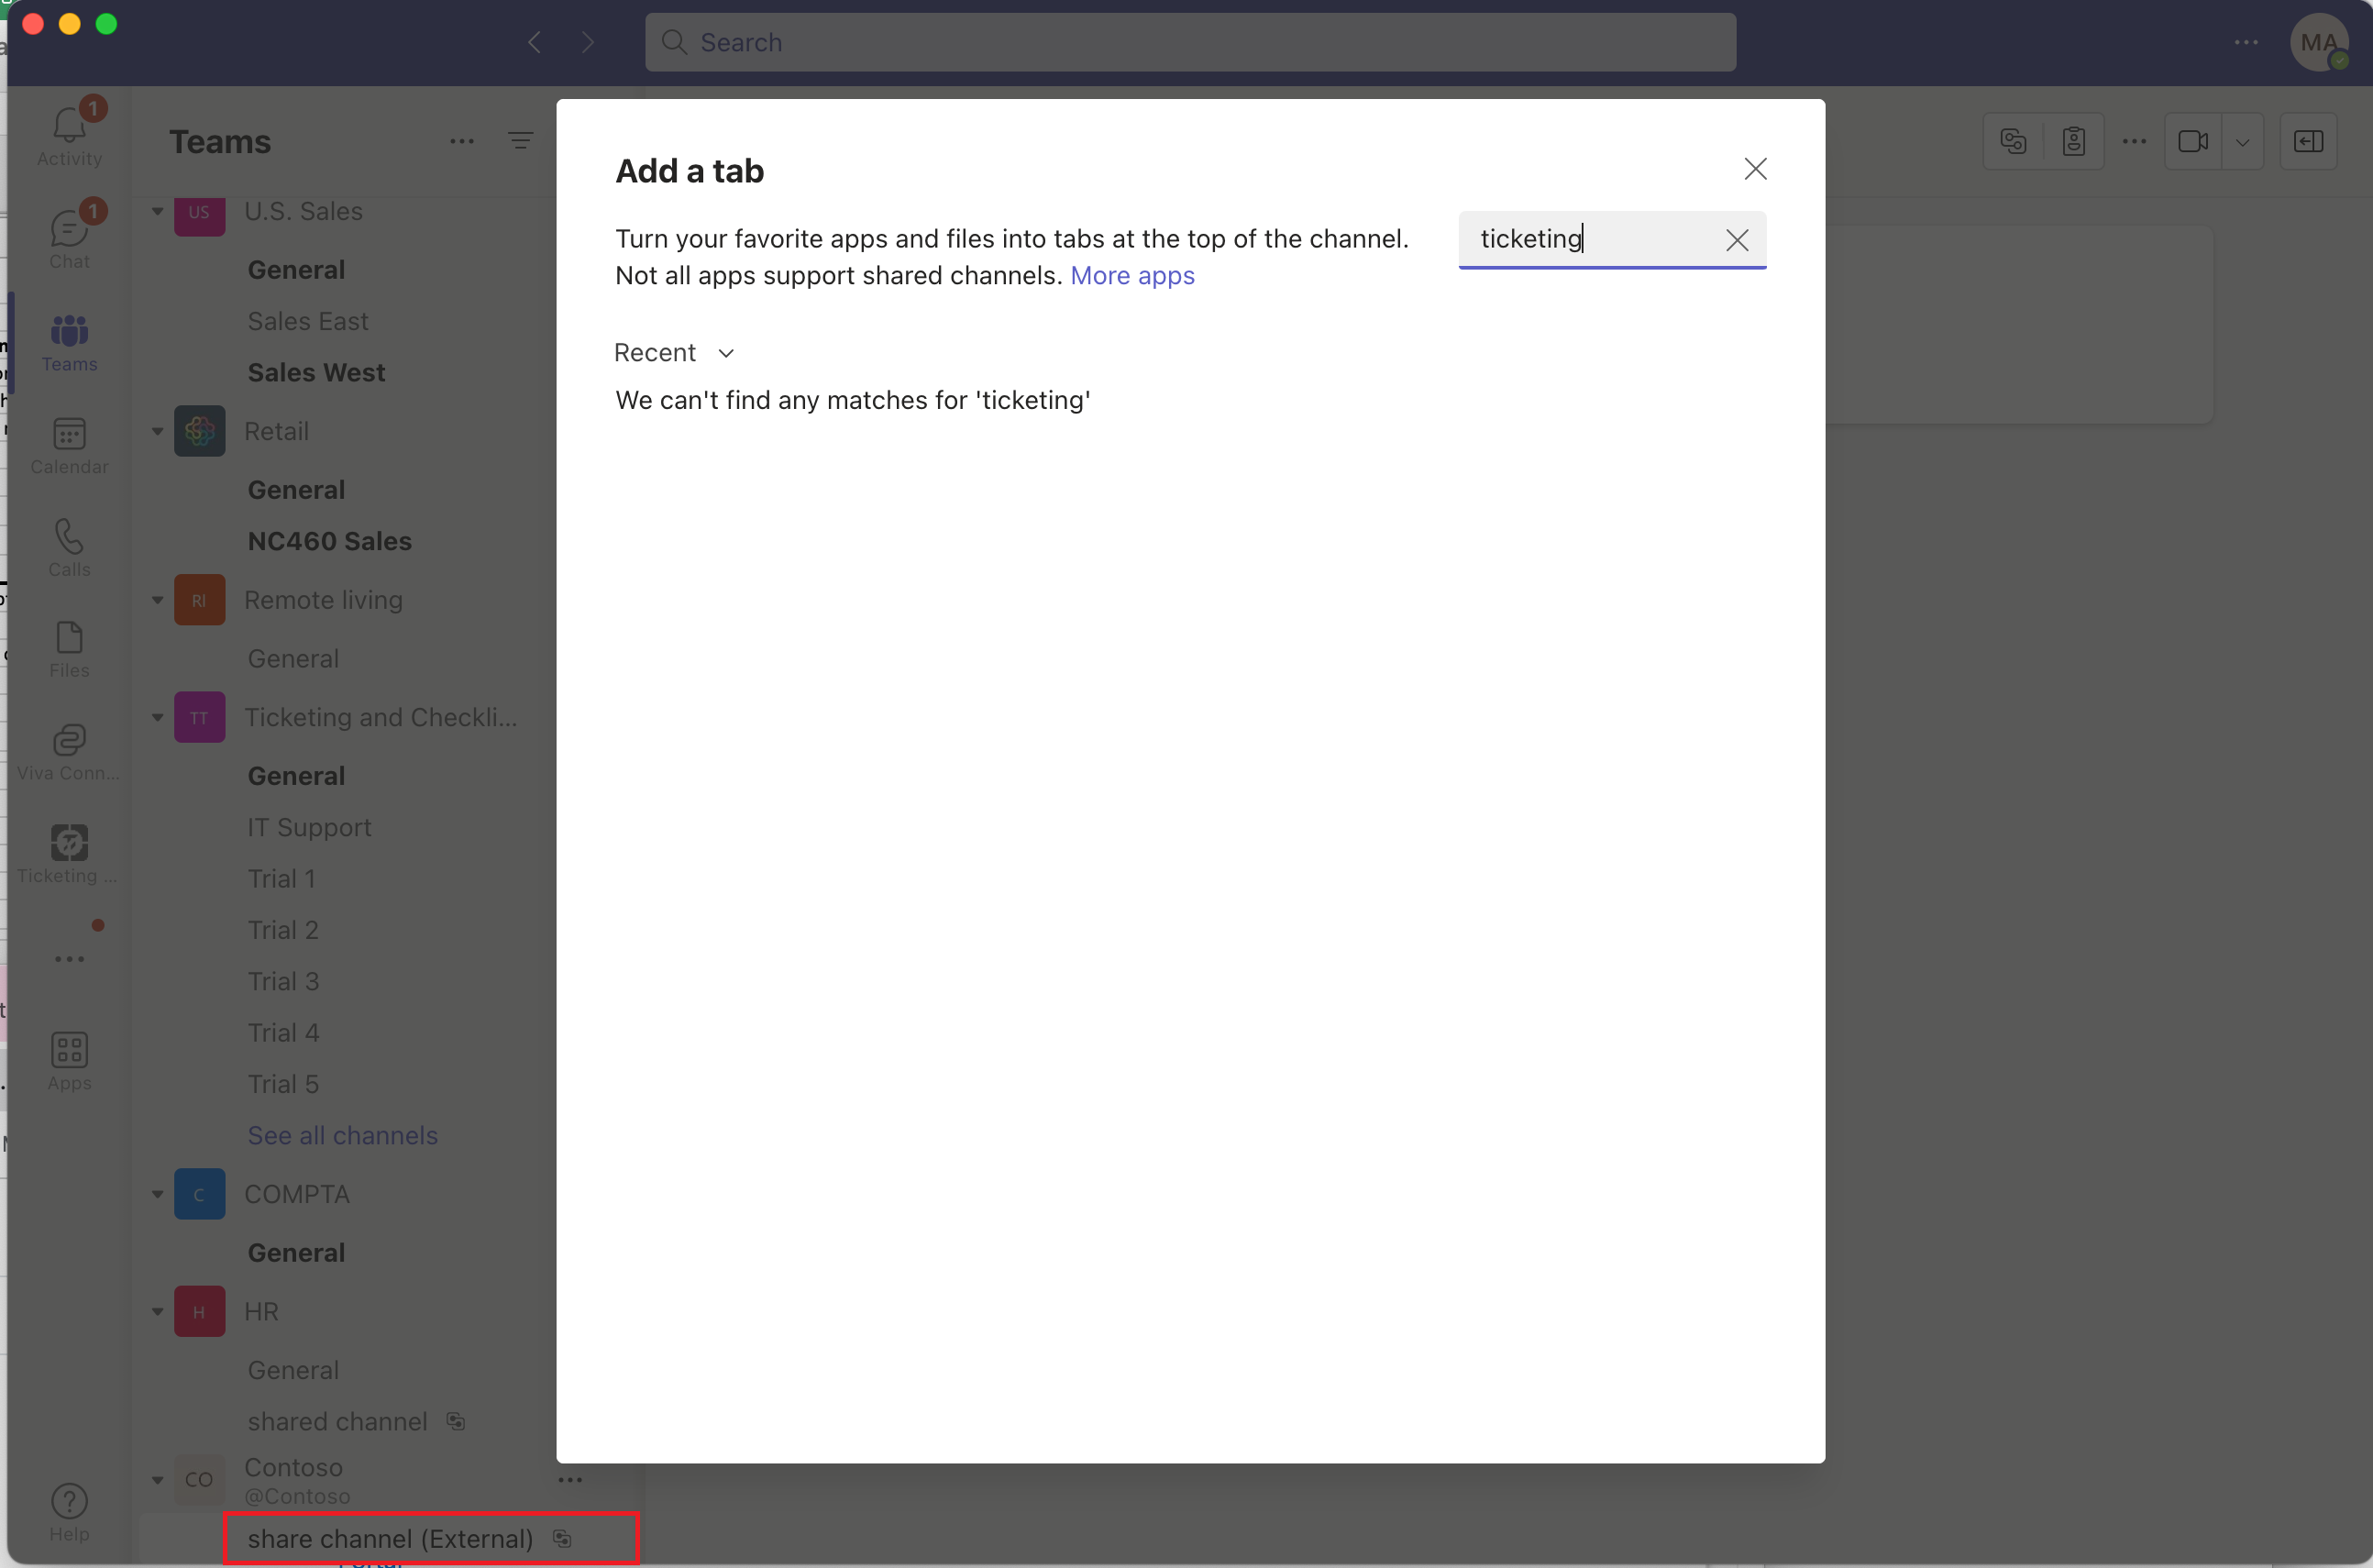
Task: Select the NC460 Sales channel
Action: coord(329,541)
